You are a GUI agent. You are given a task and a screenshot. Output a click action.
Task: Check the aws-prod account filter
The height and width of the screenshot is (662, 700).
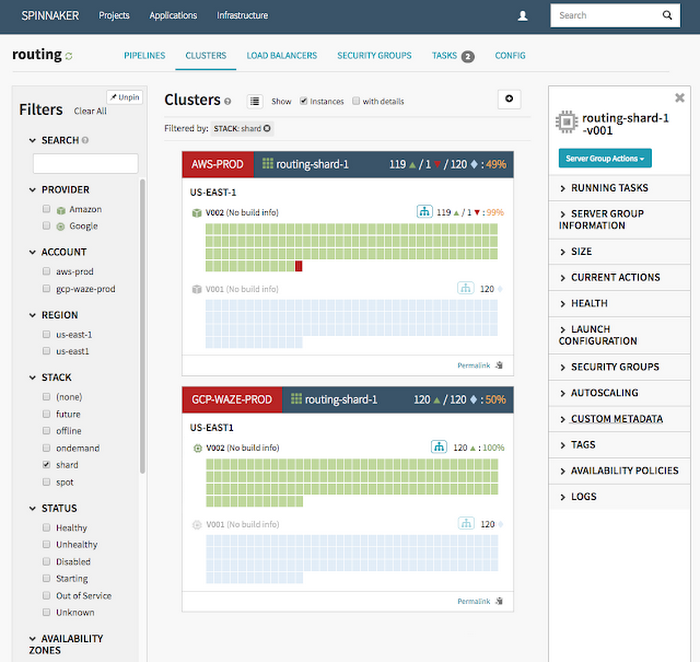(46, 271)
